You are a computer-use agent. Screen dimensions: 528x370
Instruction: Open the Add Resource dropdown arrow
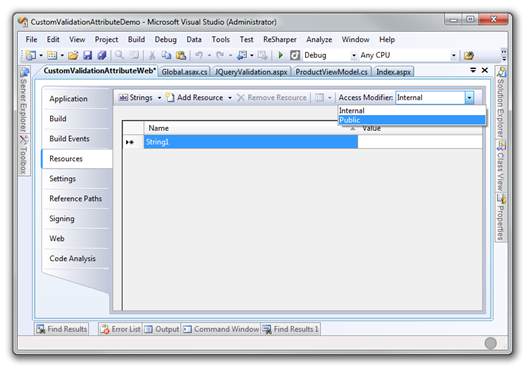tap(230, 98)
